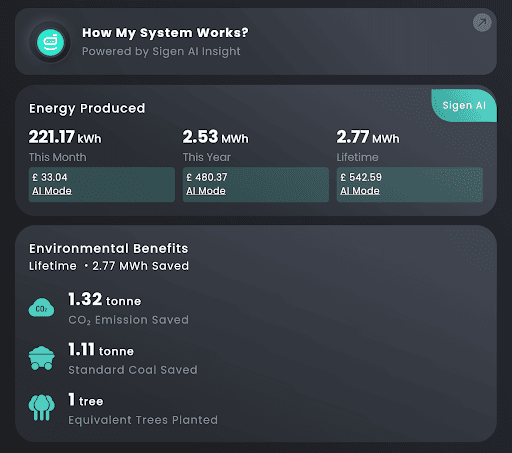Click Lifetime 2.77 MWh Saved subtitle
The width and height of the screenshot is (512, 453).
coord(109,266)
